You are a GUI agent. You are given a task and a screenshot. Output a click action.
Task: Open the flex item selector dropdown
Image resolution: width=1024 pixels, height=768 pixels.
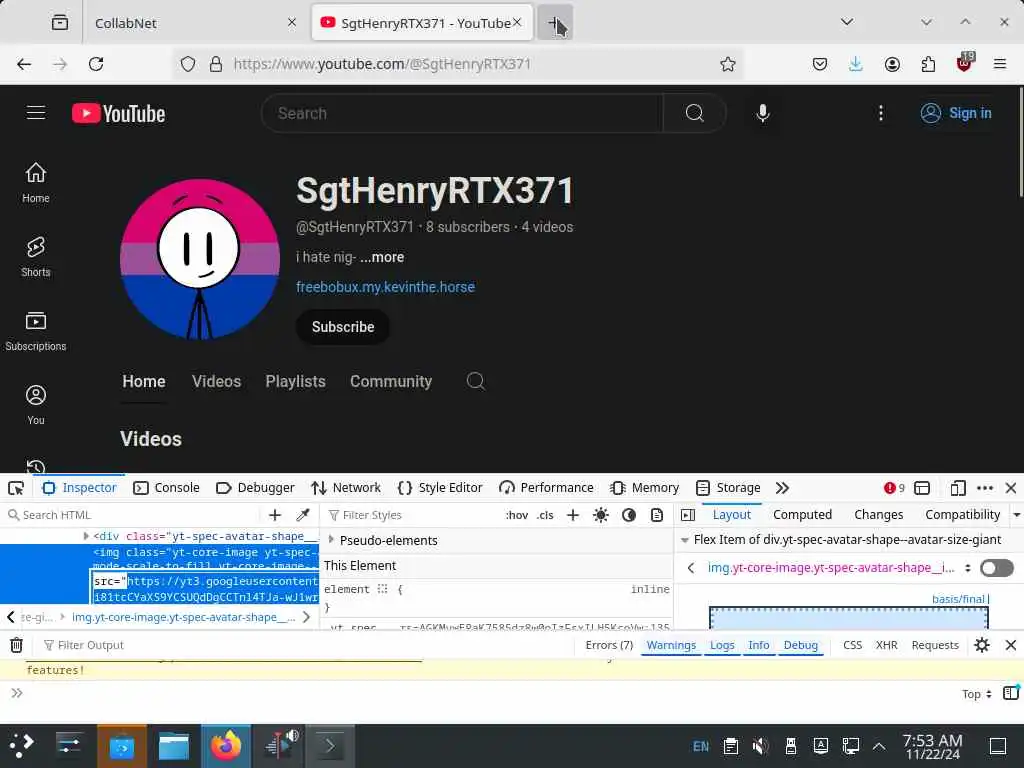point(968,568)
